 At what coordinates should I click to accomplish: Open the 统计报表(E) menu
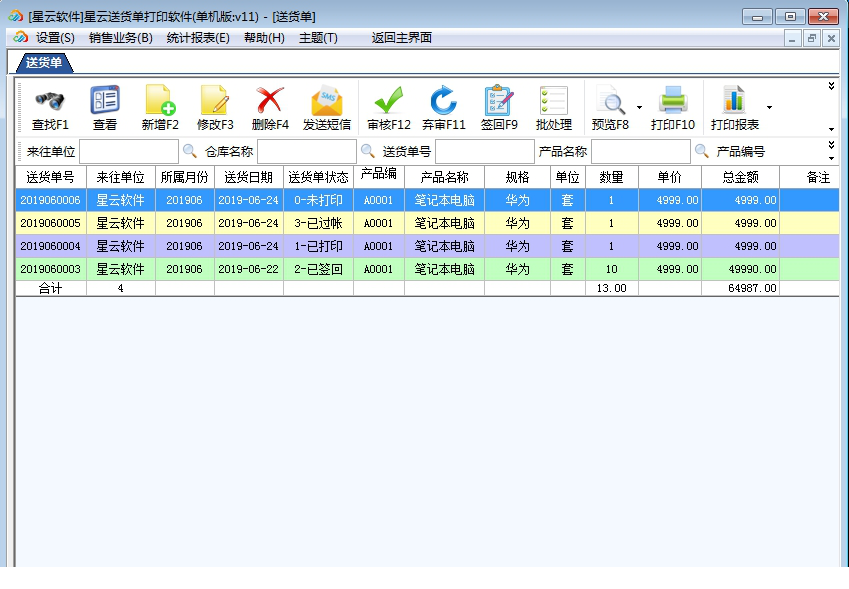coord(198,38)
